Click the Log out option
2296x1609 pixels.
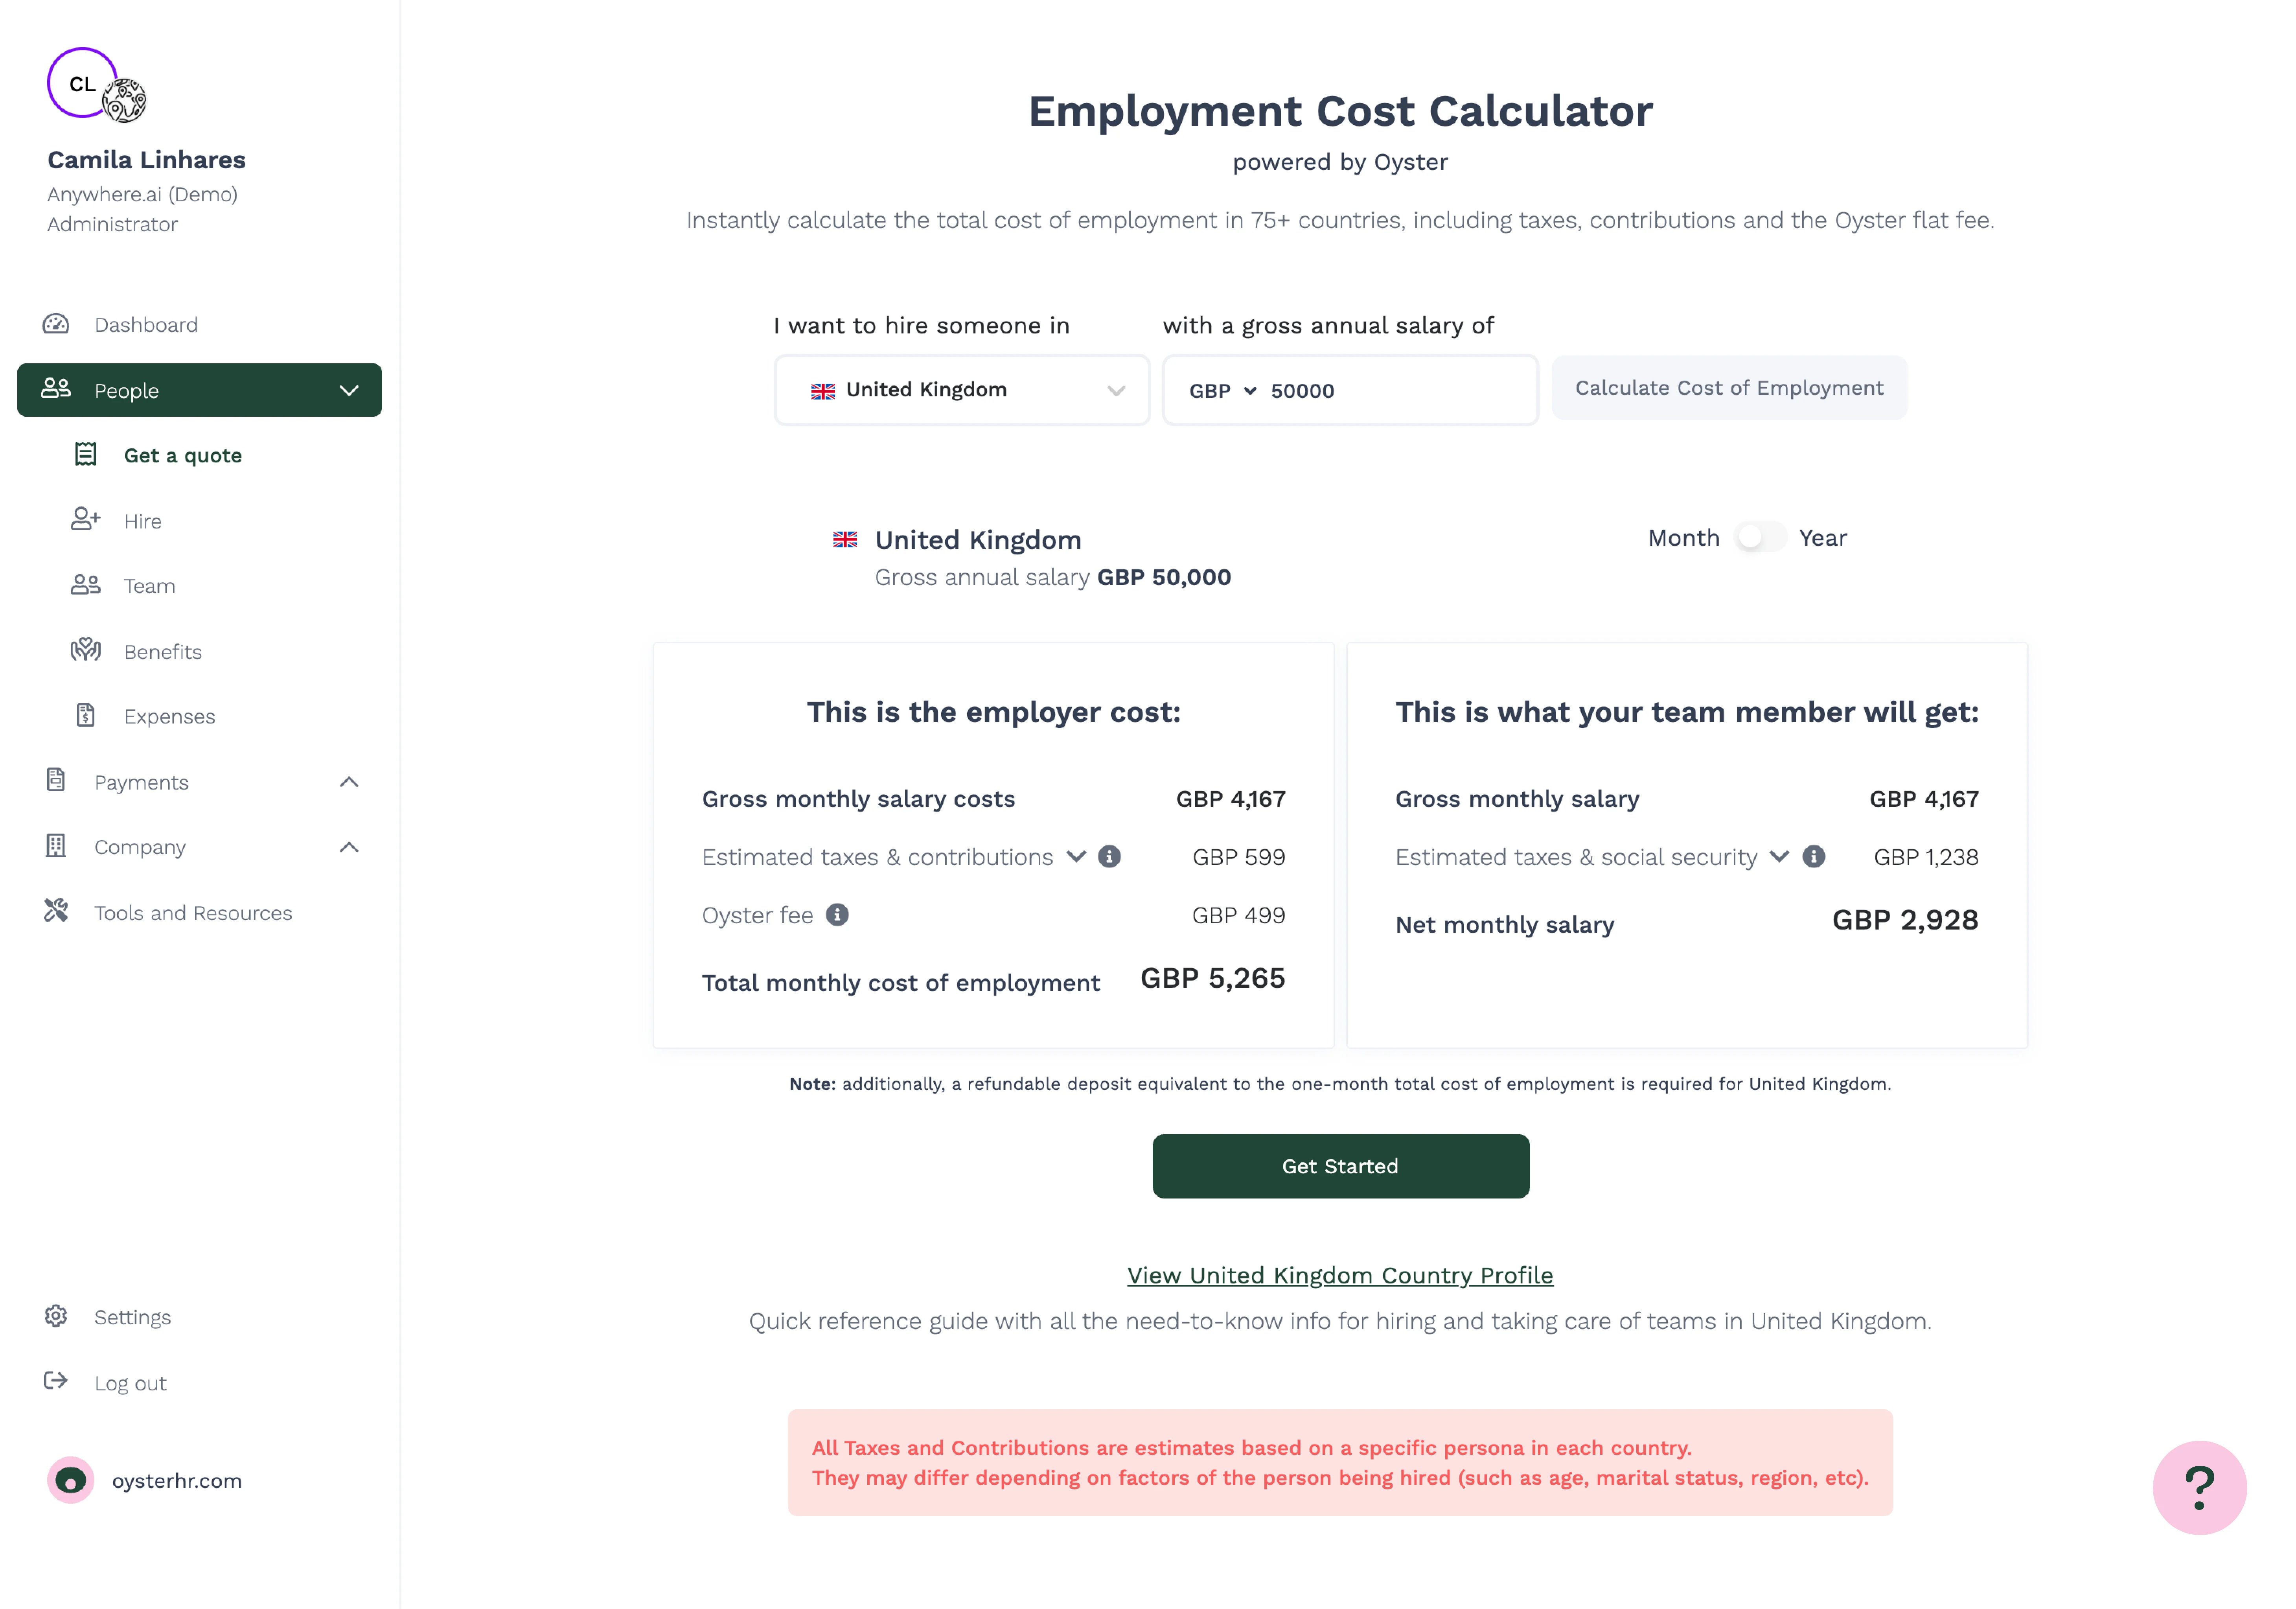point(130,1382)
